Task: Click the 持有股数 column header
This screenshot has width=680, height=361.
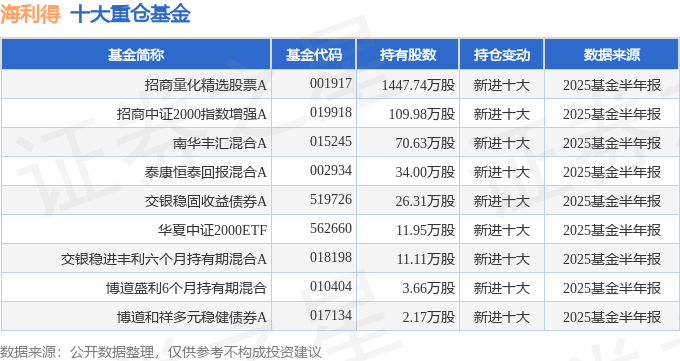Action: point(408,55)
